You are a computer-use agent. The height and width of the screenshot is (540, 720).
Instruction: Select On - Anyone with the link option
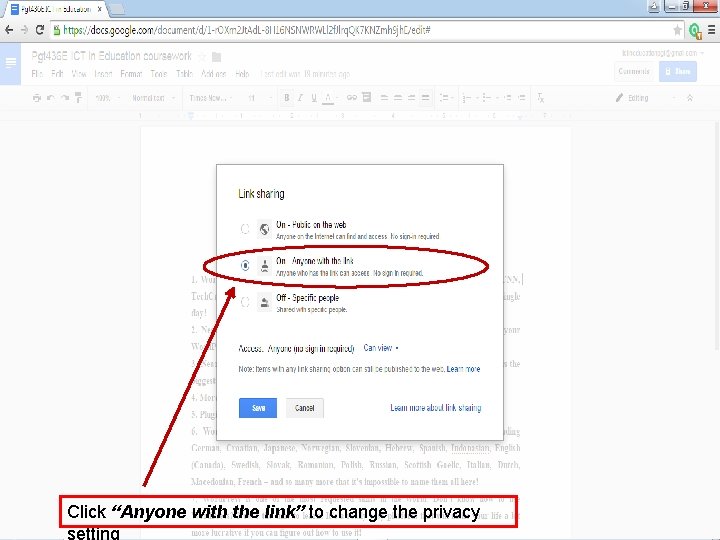245,265
